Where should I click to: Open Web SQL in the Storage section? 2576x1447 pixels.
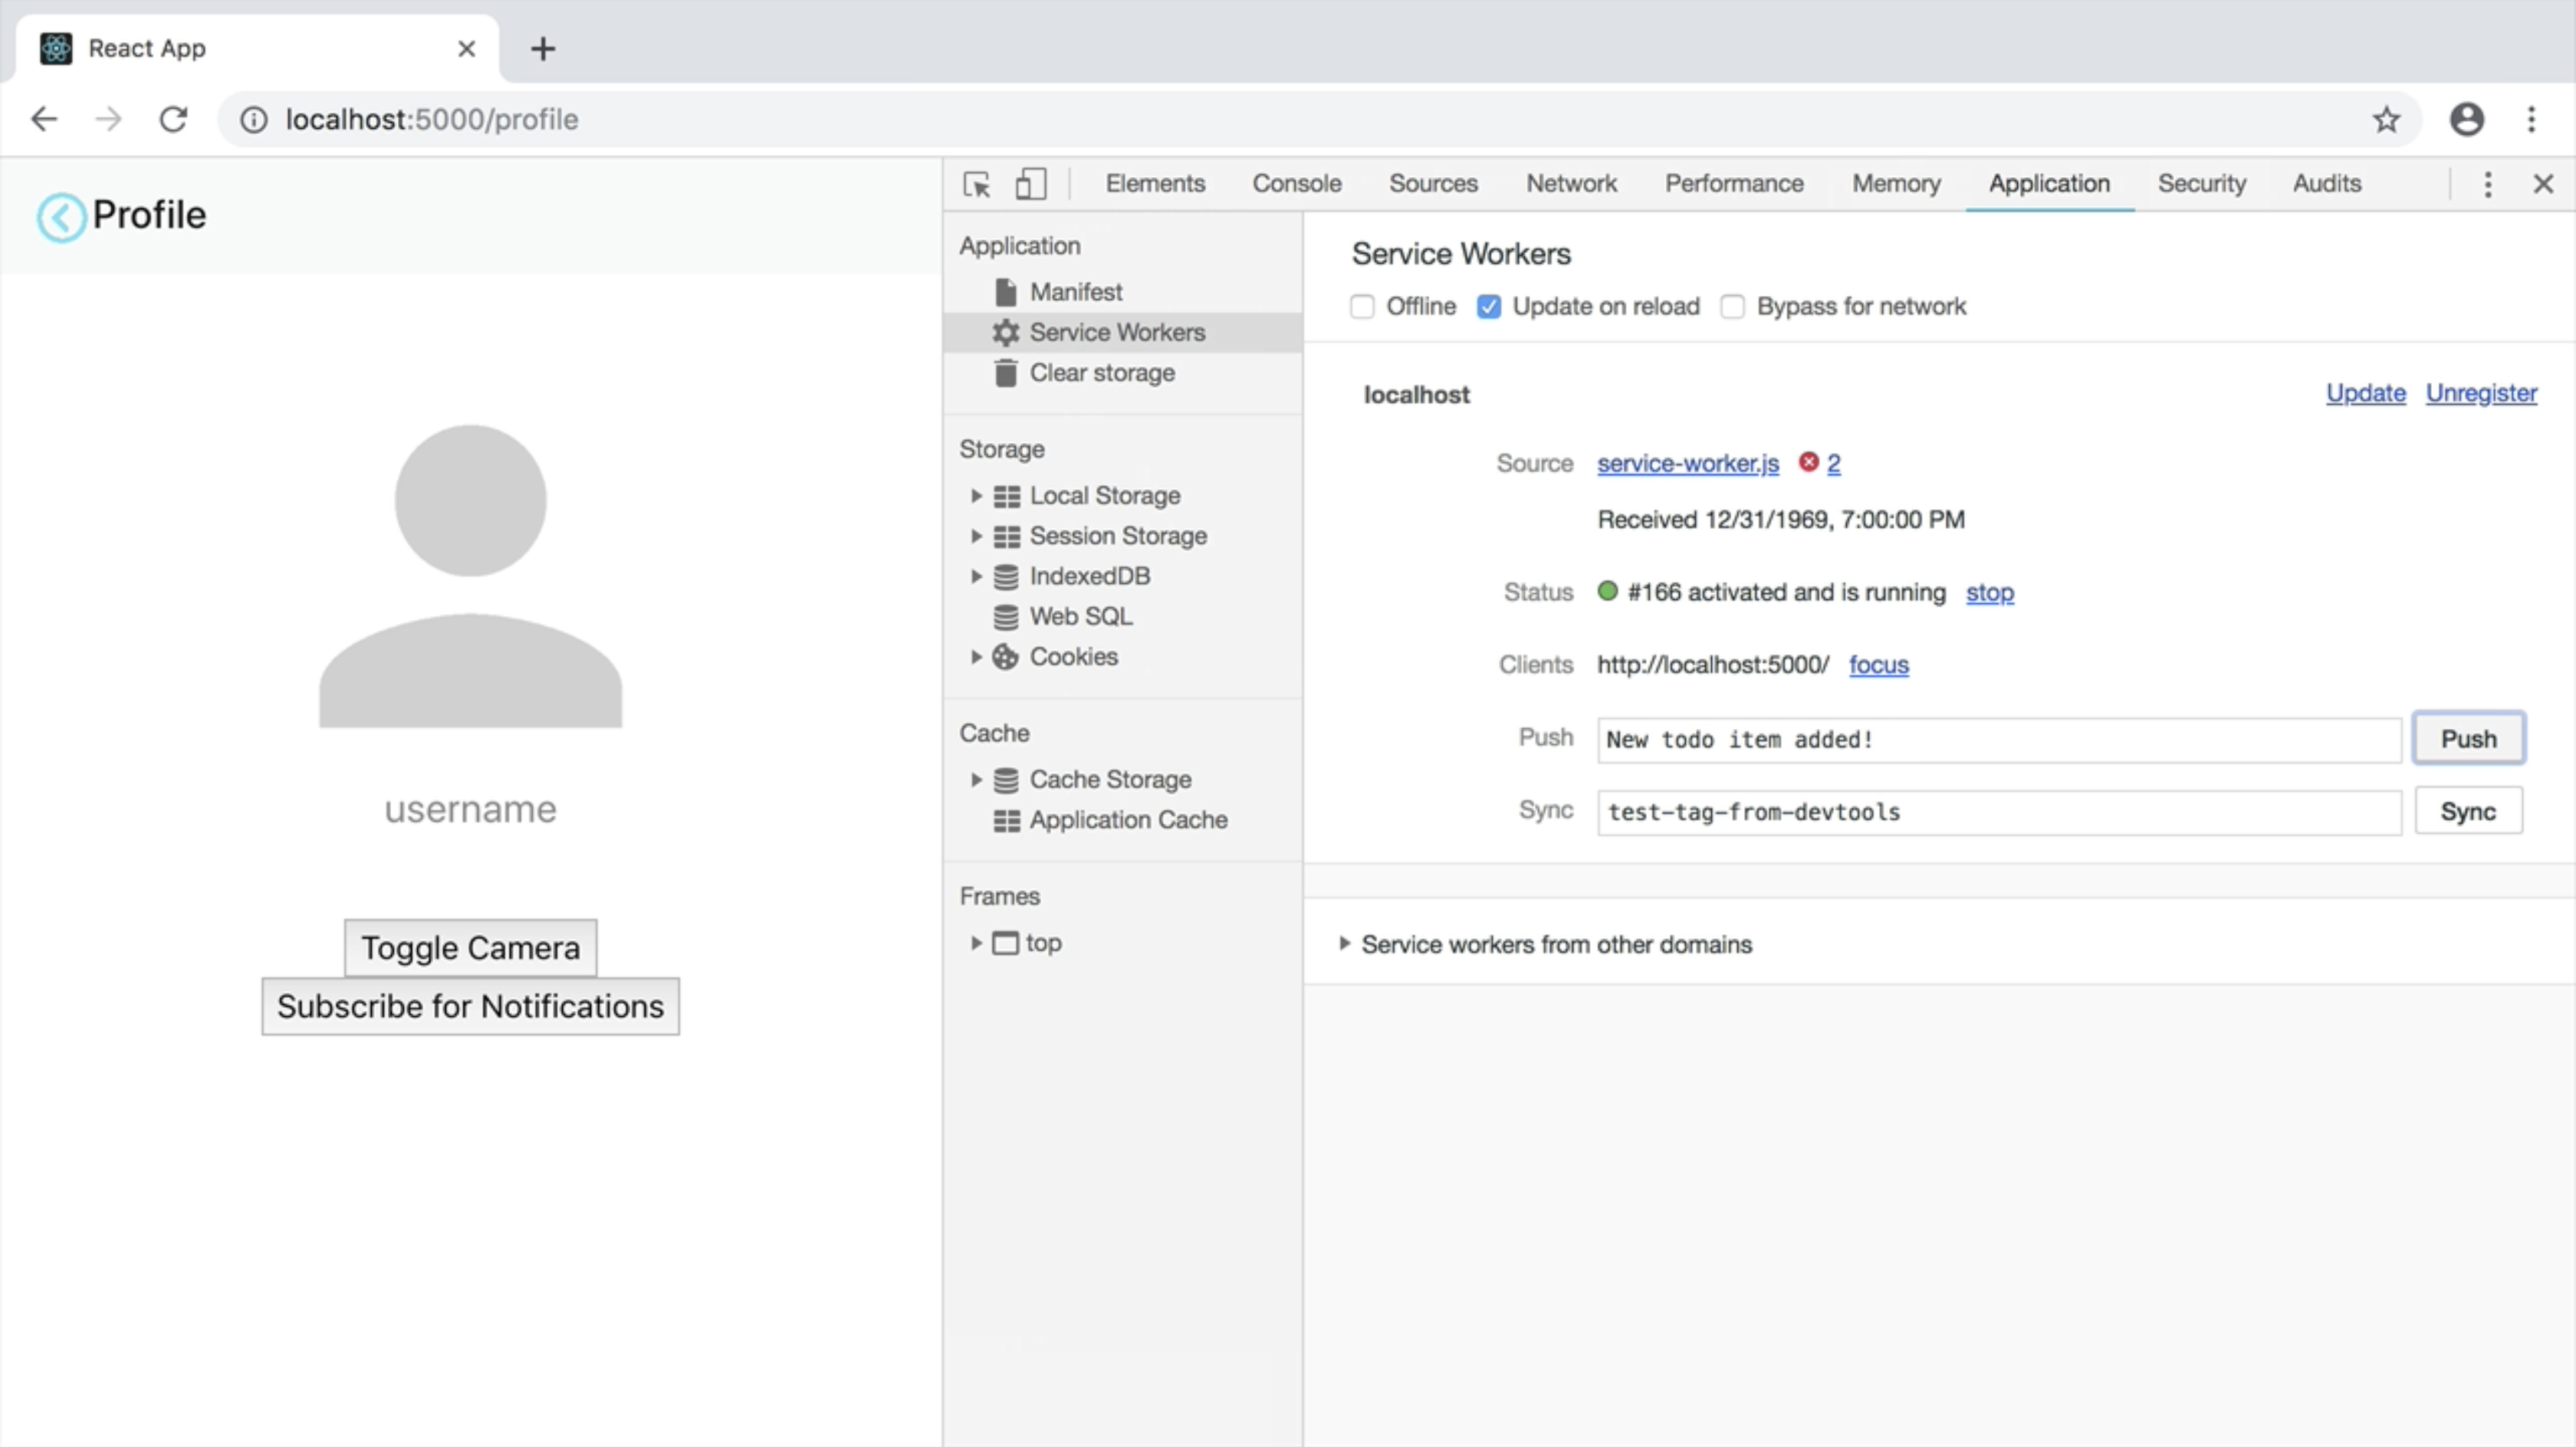[x=1080, y=616]
